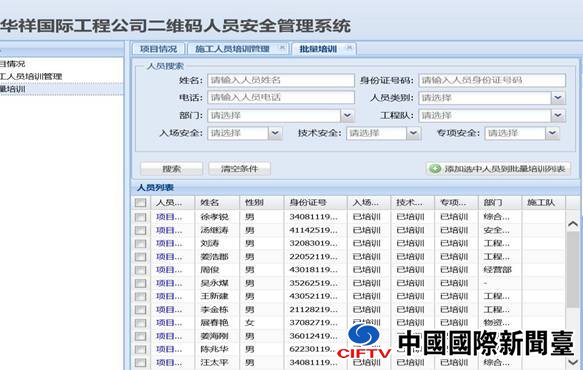Click the 施工队 column header
583x370 pixels.
[x=544, y=203]
